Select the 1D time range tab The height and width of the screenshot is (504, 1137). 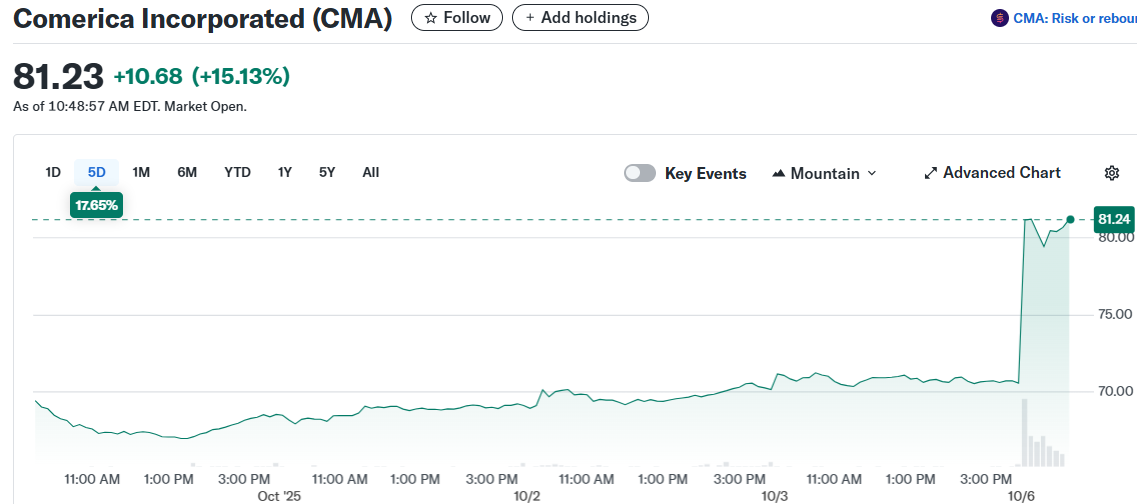(53, 172)
